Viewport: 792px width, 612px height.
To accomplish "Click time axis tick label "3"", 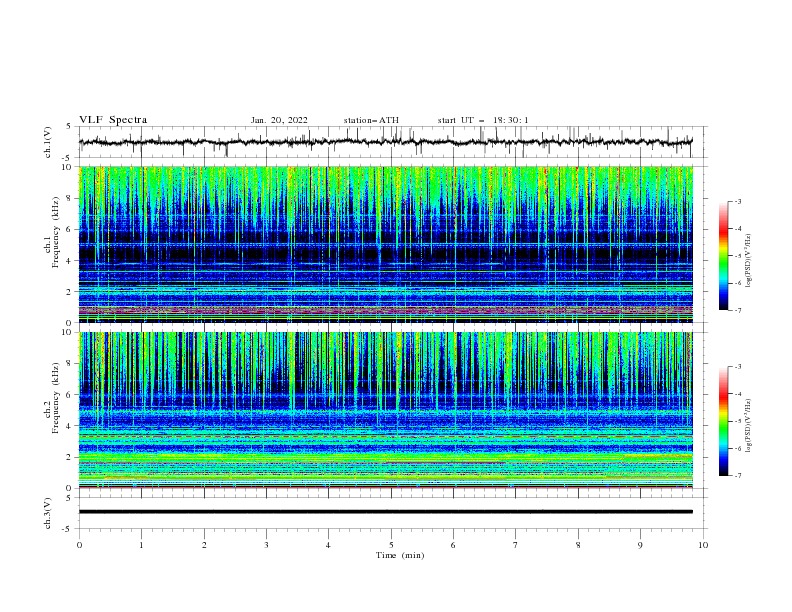I will [x=266, y=545].
